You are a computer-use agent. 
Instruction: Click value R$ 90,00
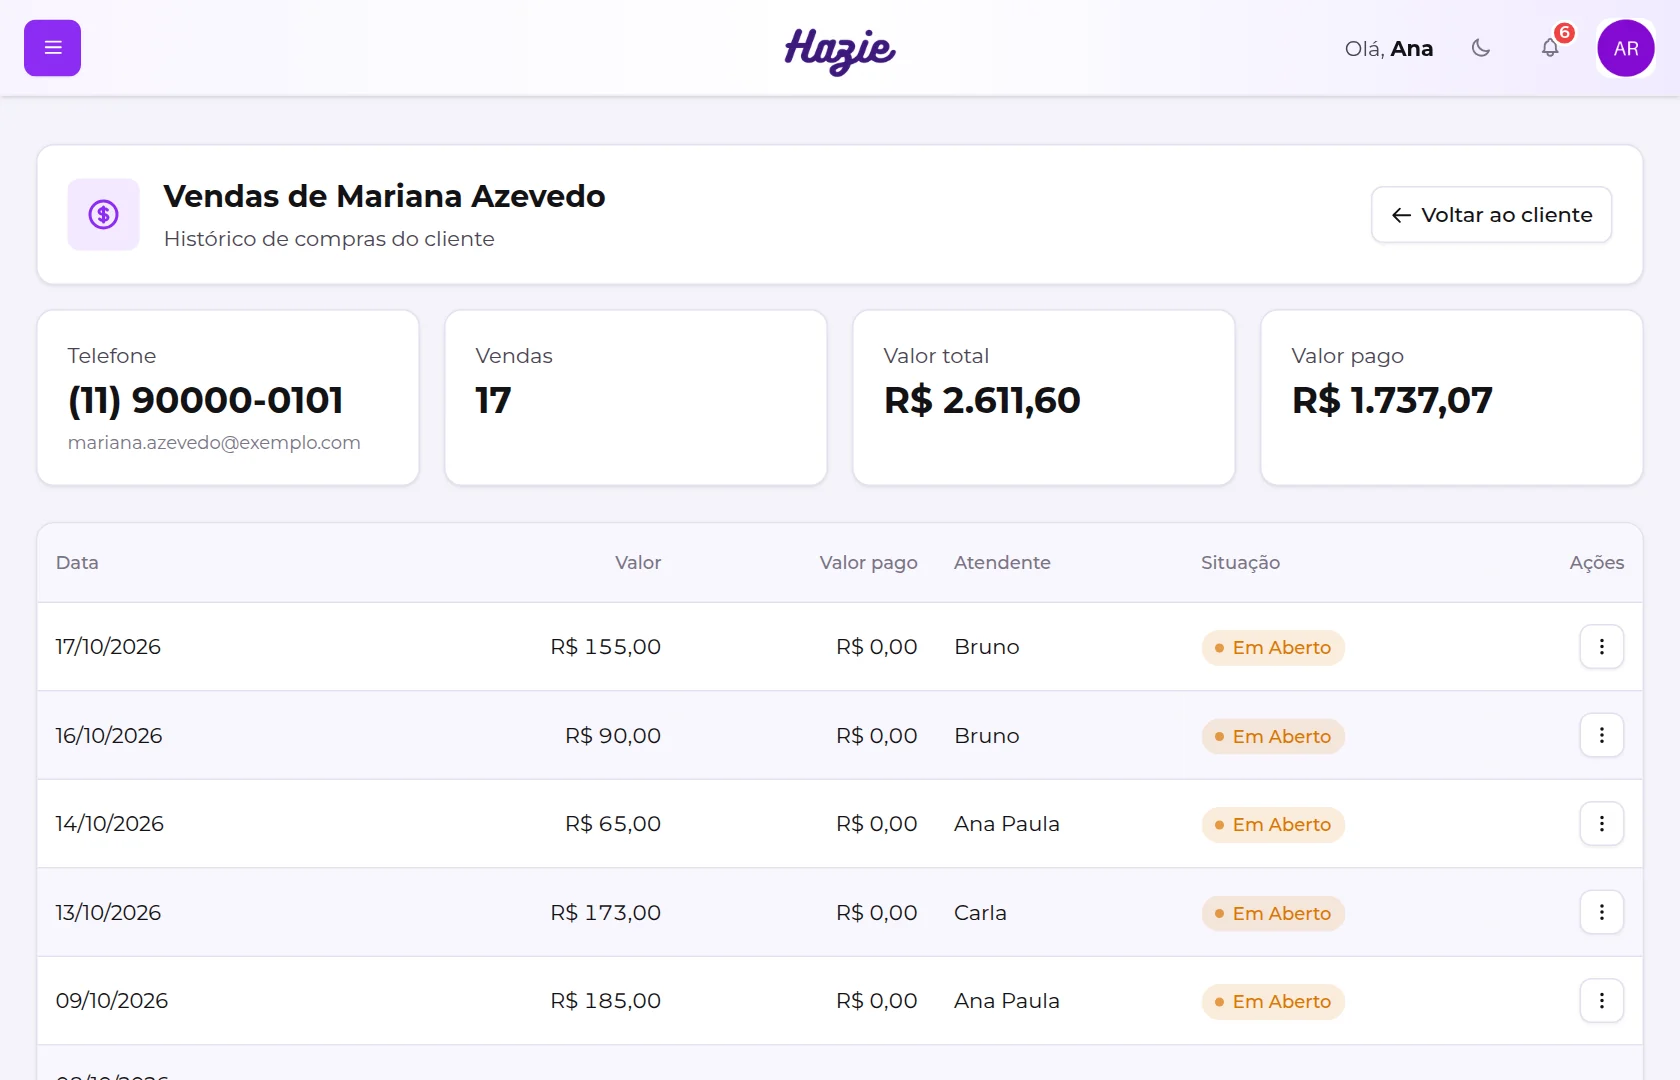(613, 736)
